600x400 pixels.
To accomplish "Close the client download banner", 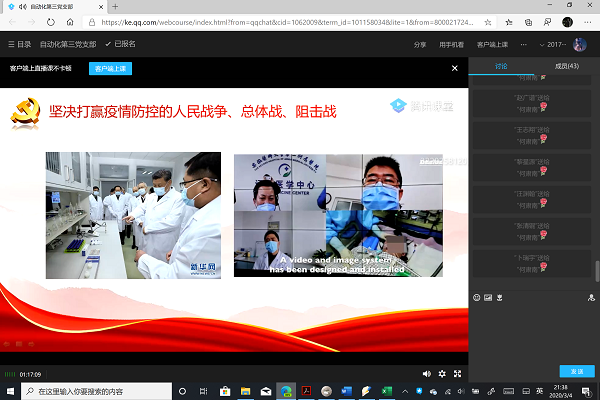I will click(x=455, y=68).
